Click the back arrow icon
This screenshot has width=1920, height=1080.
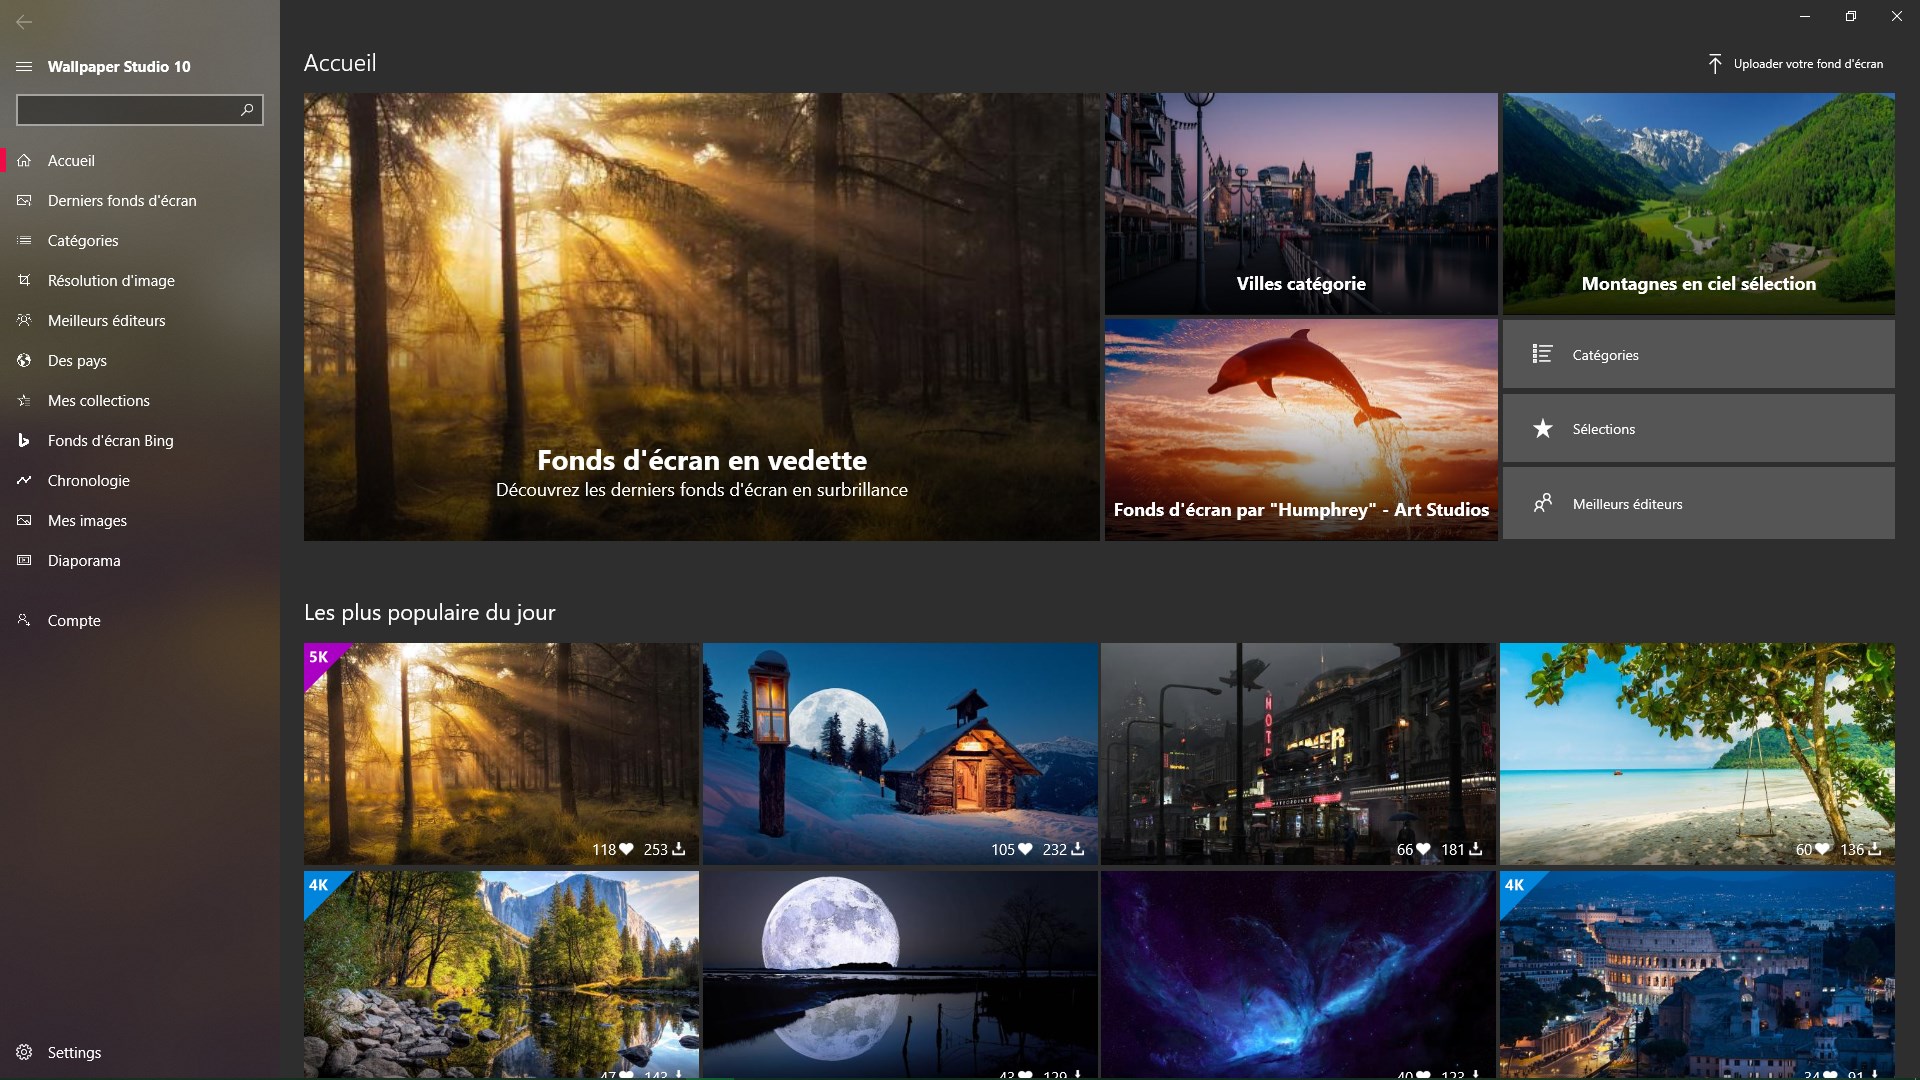(24, 21)
